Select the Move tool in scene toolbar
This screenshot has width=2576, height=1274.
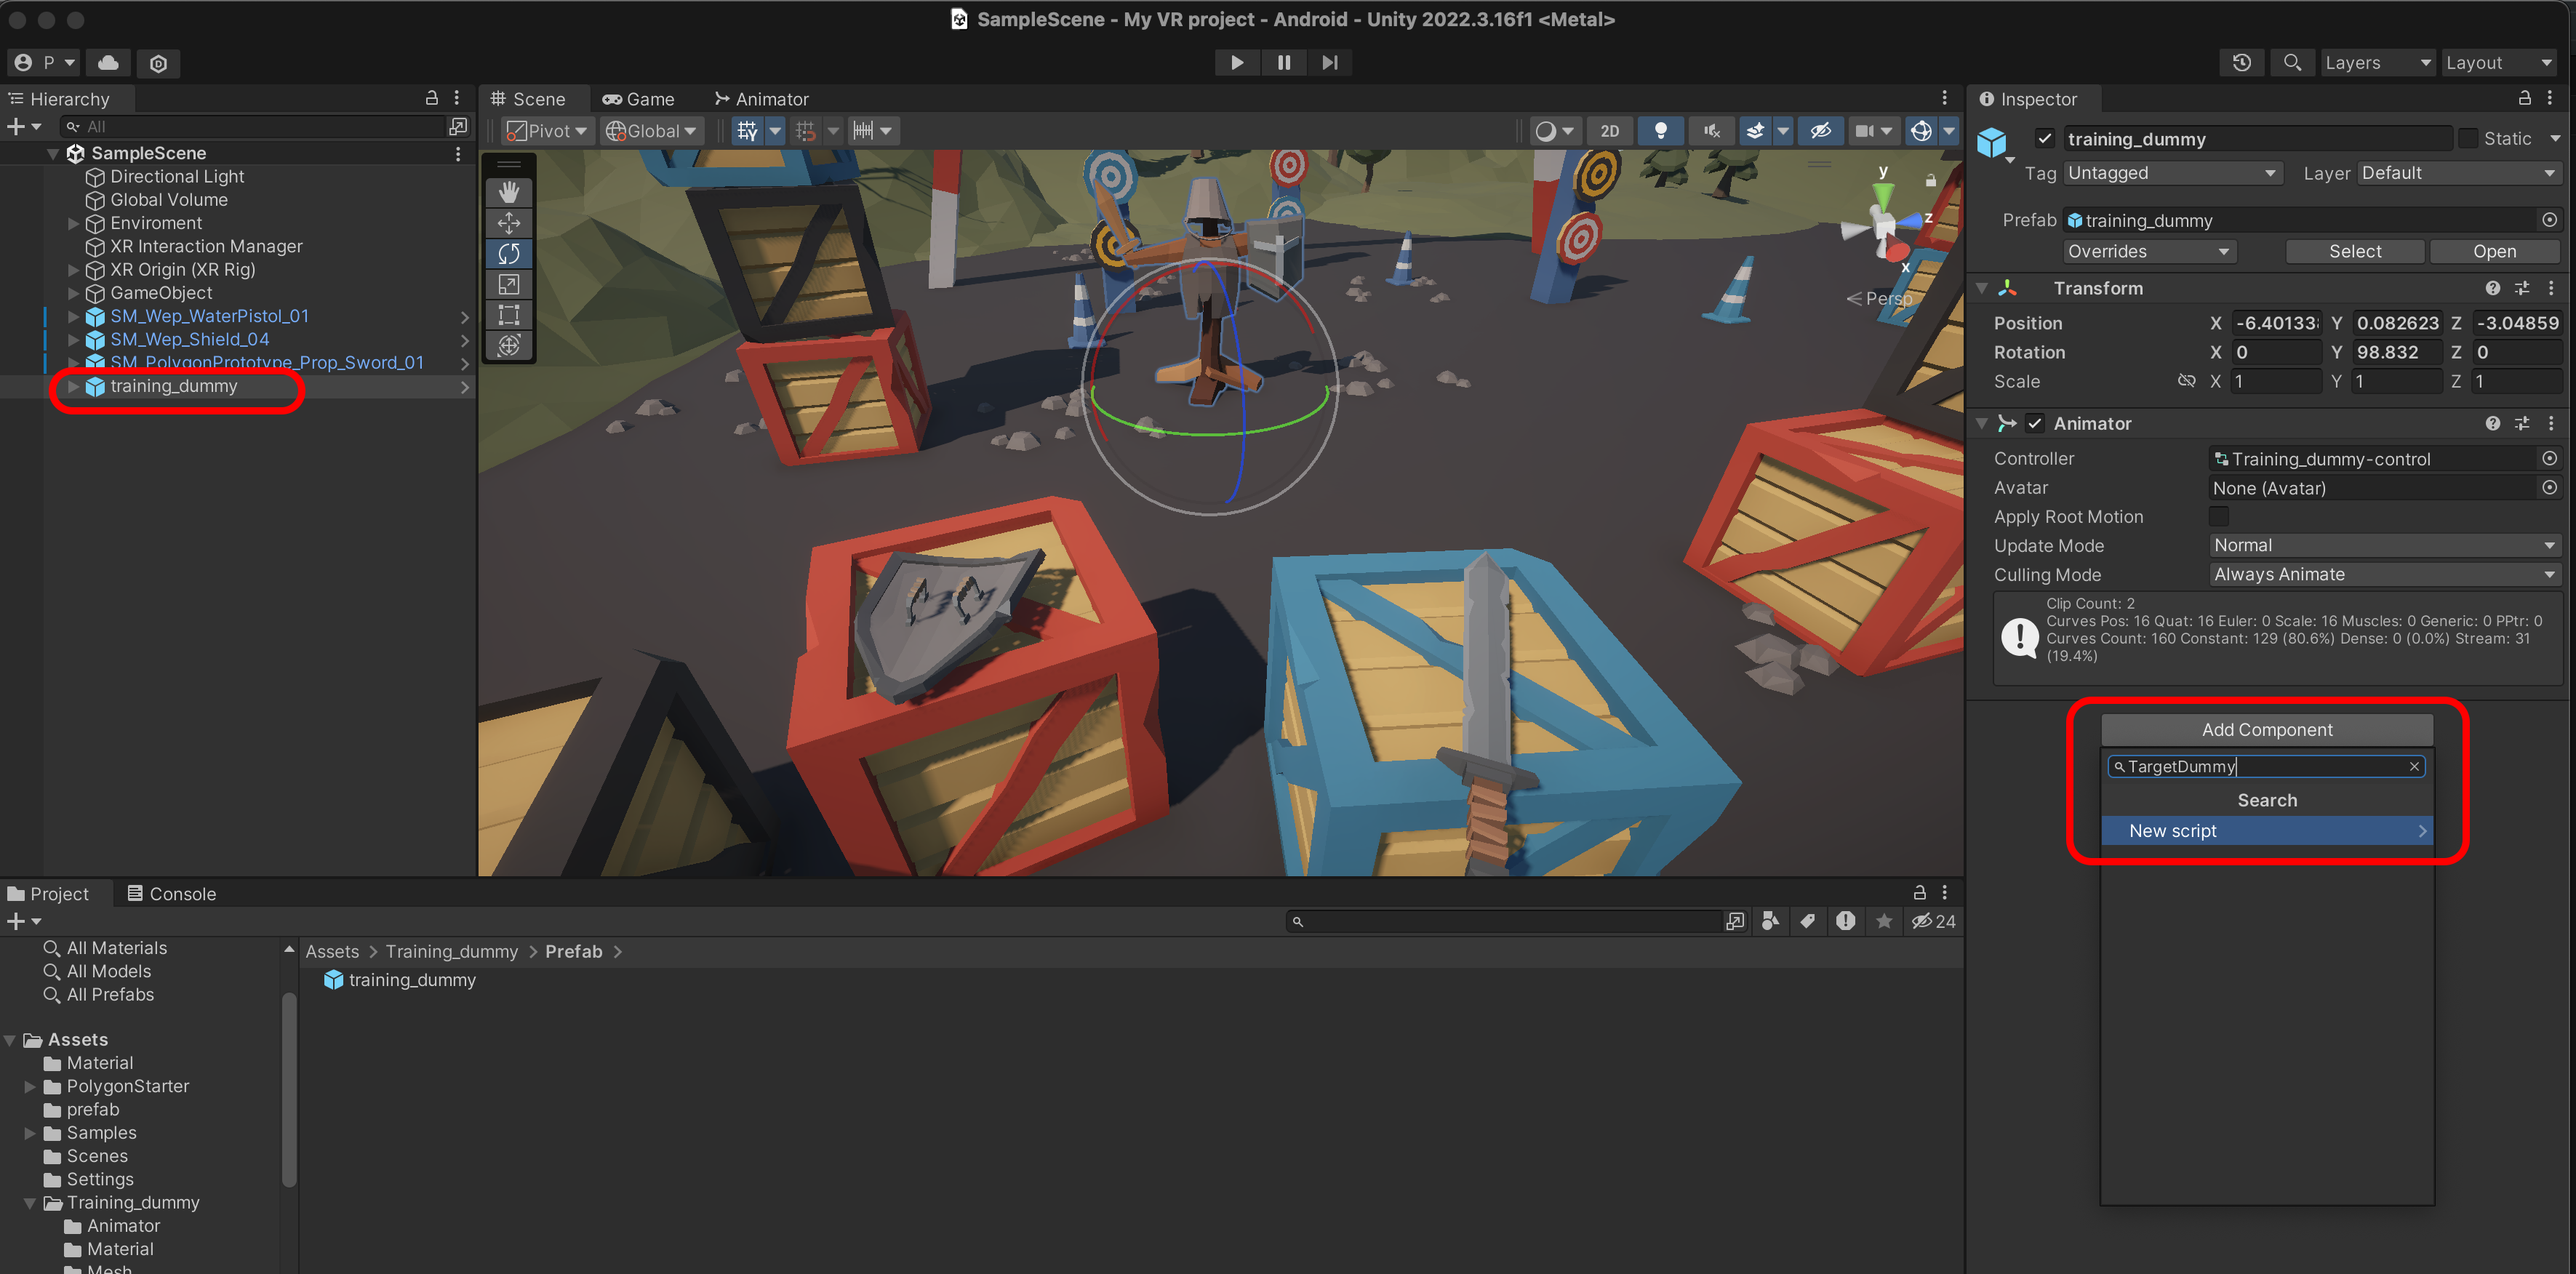coord(508,223)
